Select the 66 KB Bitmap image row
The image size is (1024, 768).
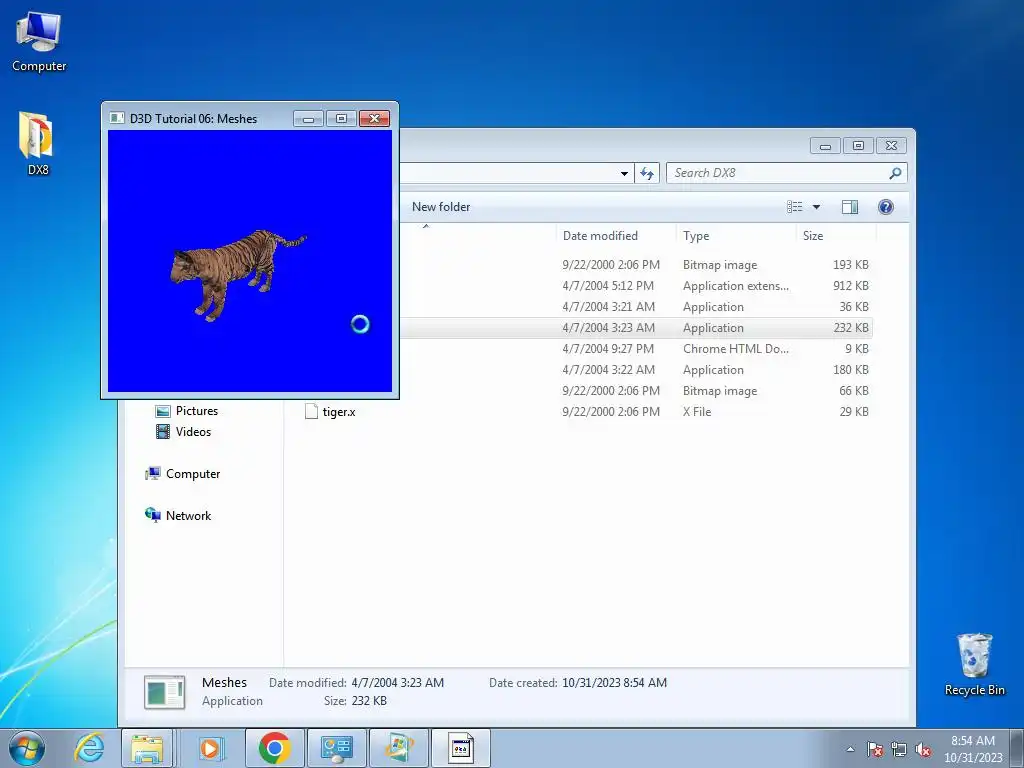pyautogui.click(x=637, y=391)
